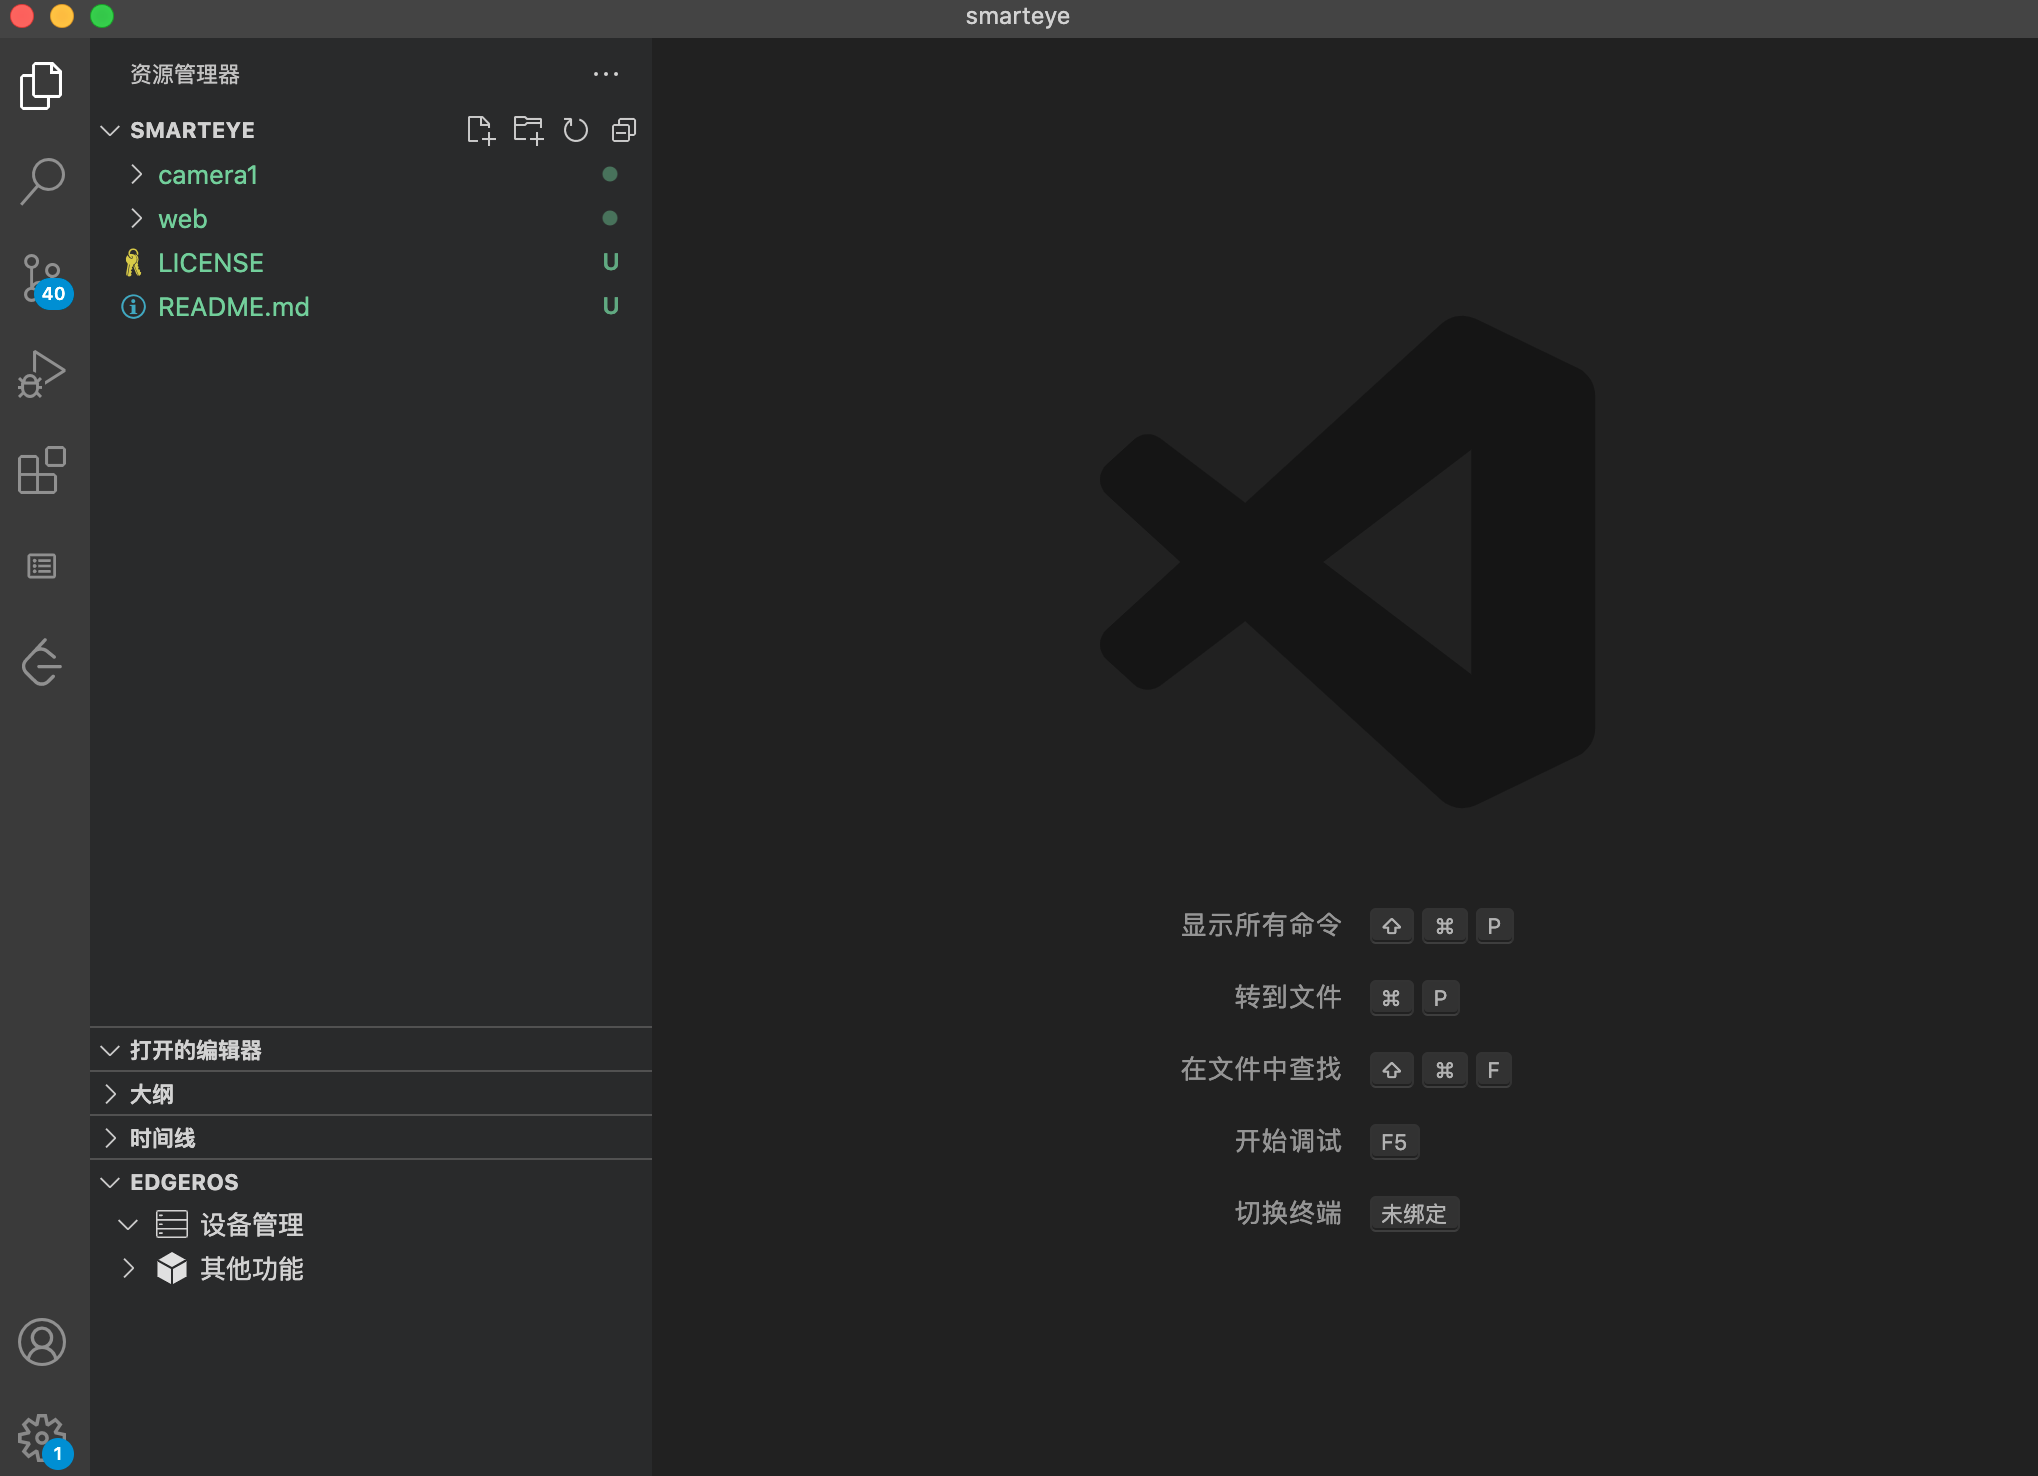Open the Accounts menu icon

(x=42, y=1342)
